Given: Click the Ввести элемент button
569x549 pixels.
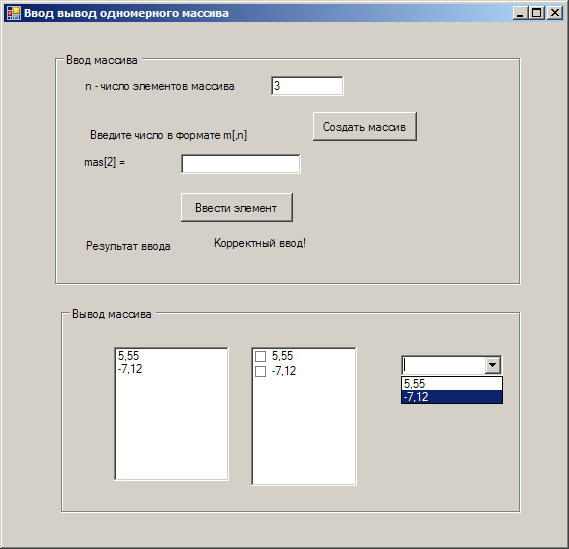Looking at the screenshot, I should 237,208.
